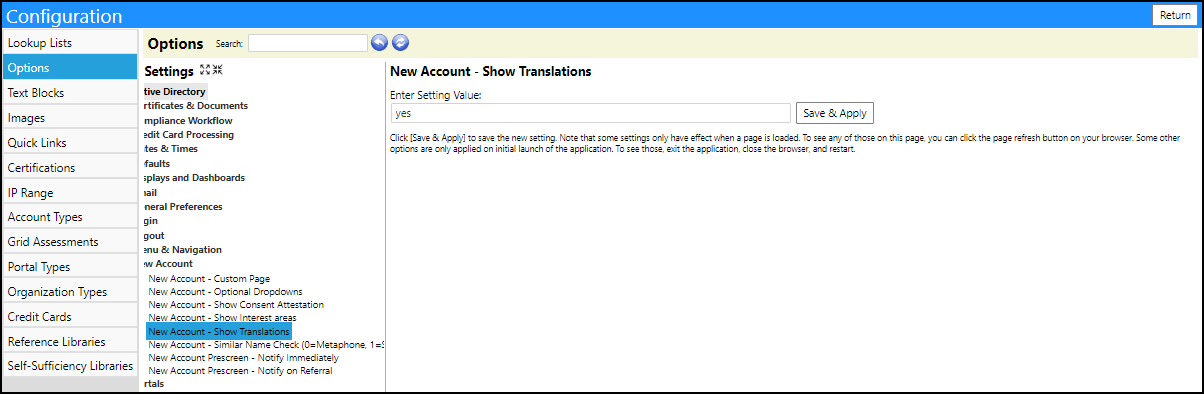Screen dimensions: 1204x394
Task: Select Portal Types in the sidebar
Action: [x=69, y=267]
